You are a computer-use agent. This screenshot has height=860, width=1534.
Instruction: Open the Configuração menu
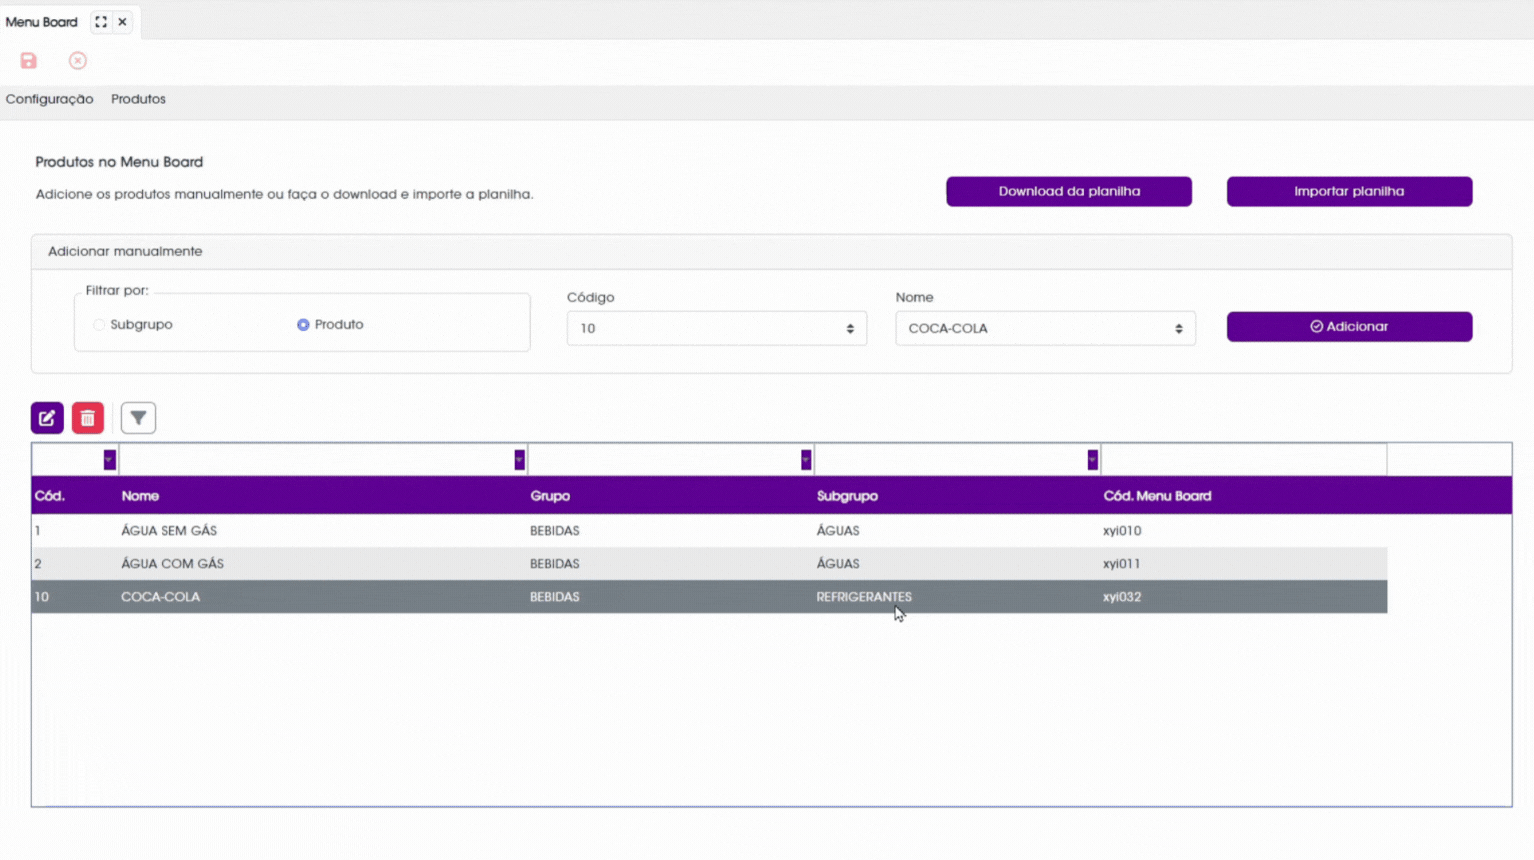(49, 99)
